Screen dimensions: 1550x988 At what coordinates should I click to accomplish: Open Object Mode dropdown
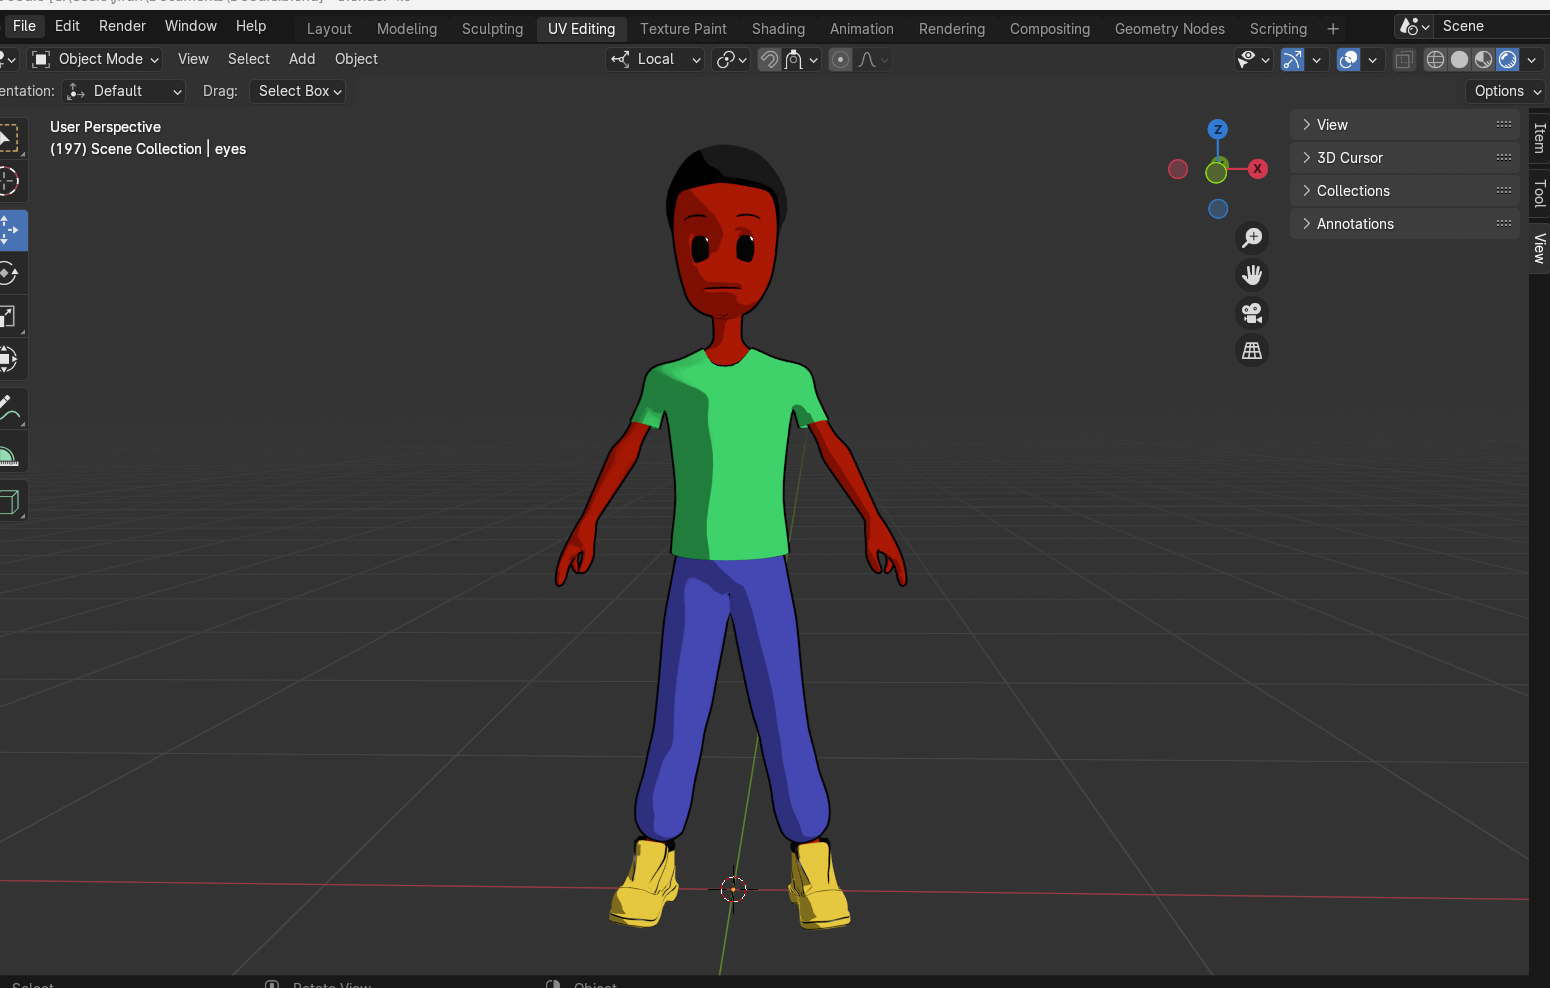[96, 59]
